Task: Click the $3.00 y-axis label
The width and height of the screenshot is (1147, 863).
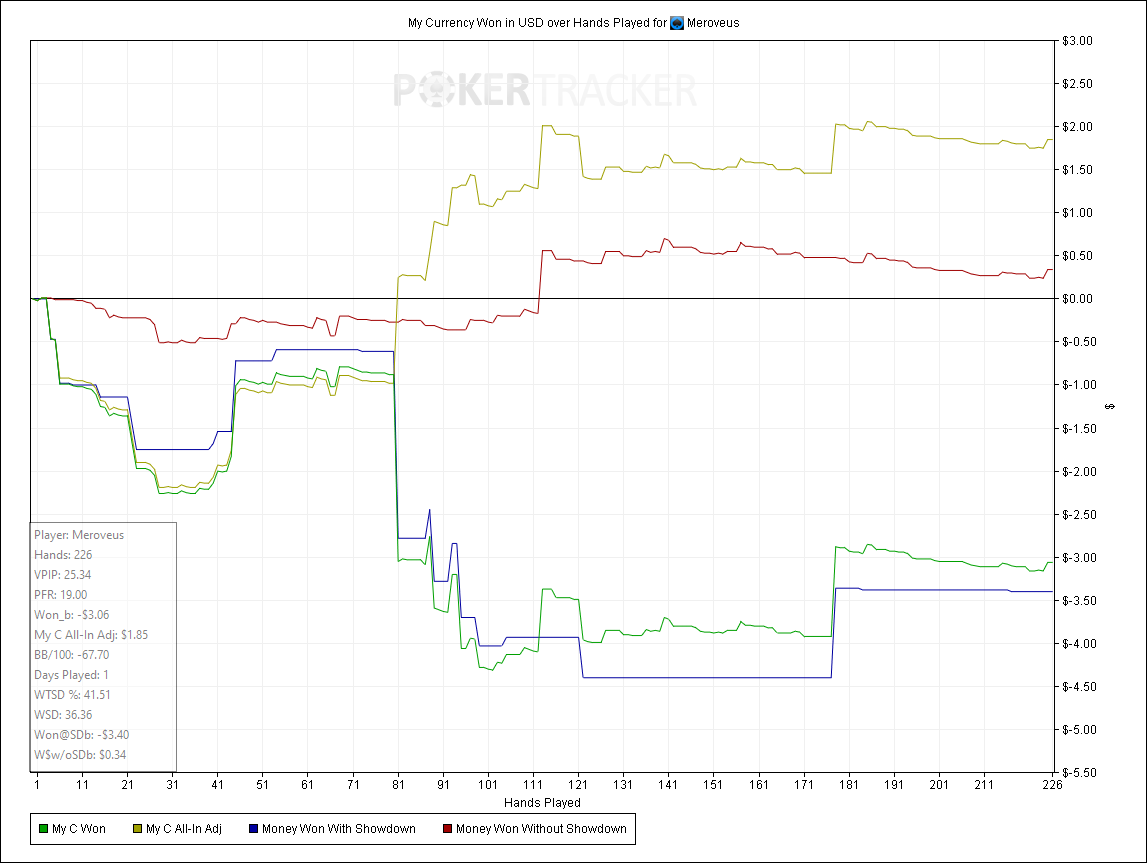Action: pyautogui.click(x=1078, y=41)
